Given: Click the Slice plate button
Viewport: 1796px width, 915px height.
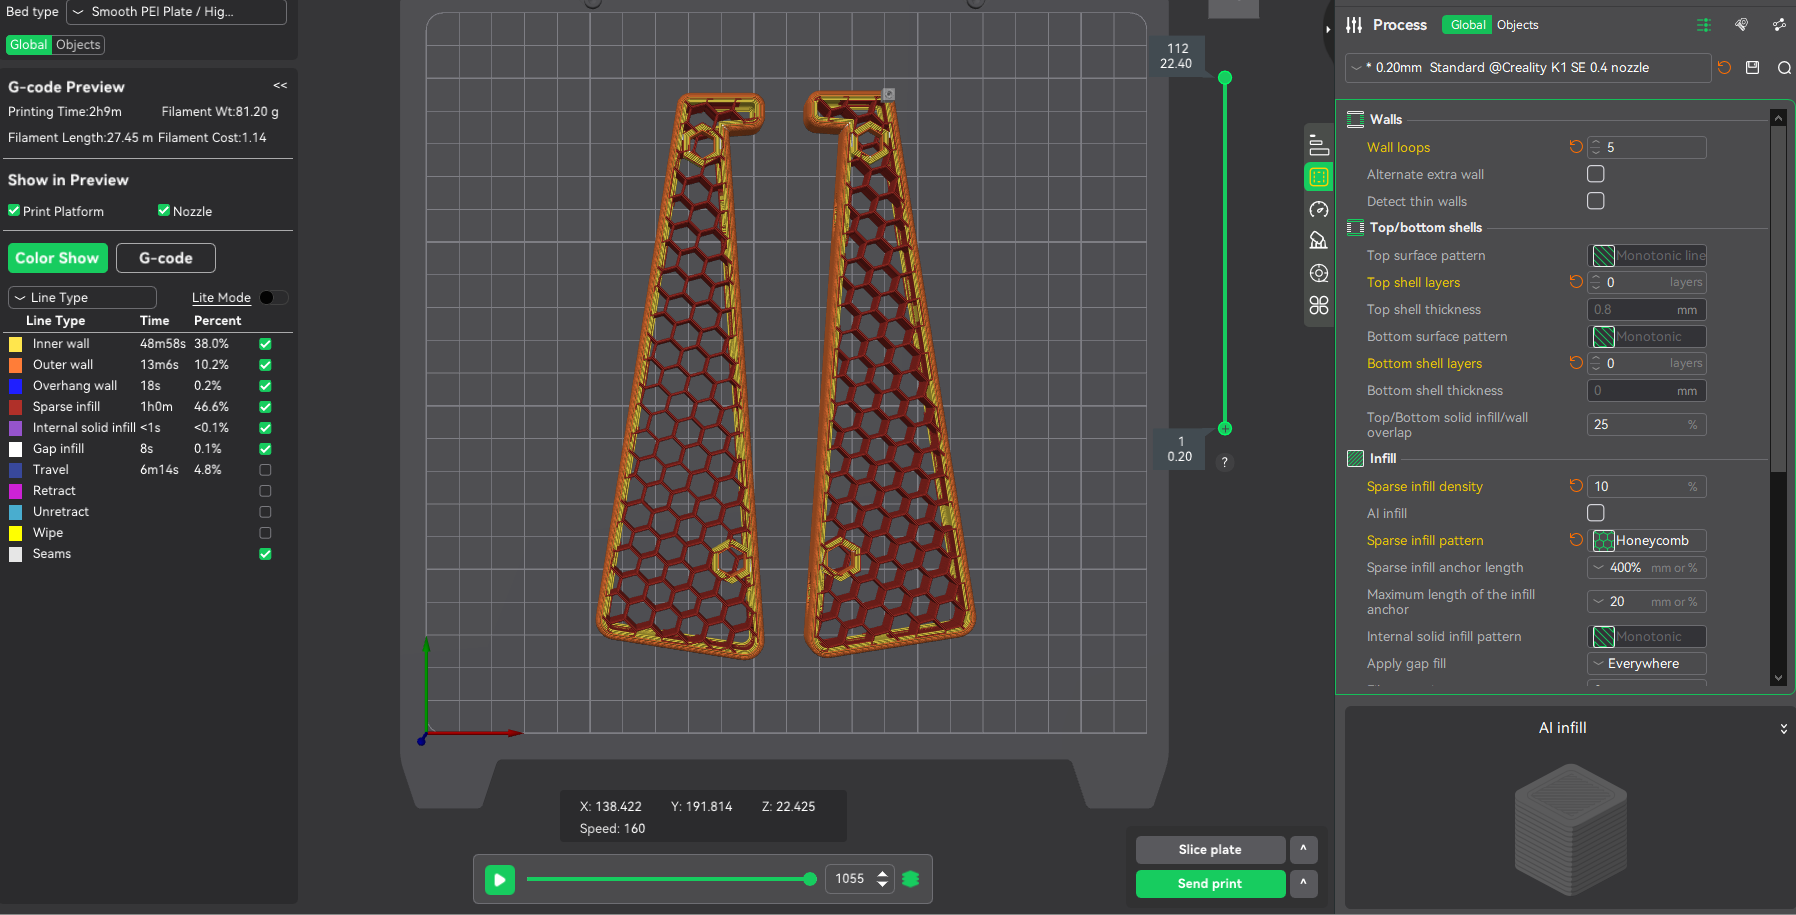Looking at the screenshot, I should pos(1210,850).
